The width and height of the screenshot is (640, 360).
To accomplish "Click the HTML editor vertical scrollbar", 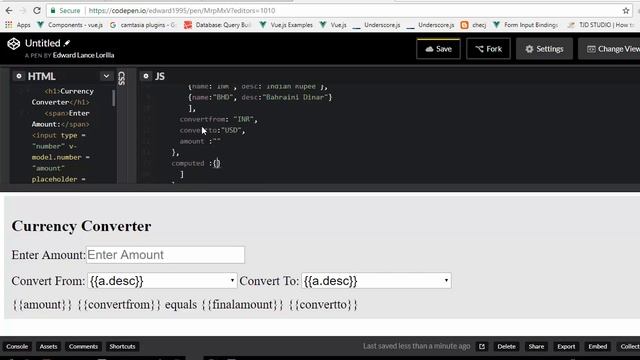I will point(113,98).
